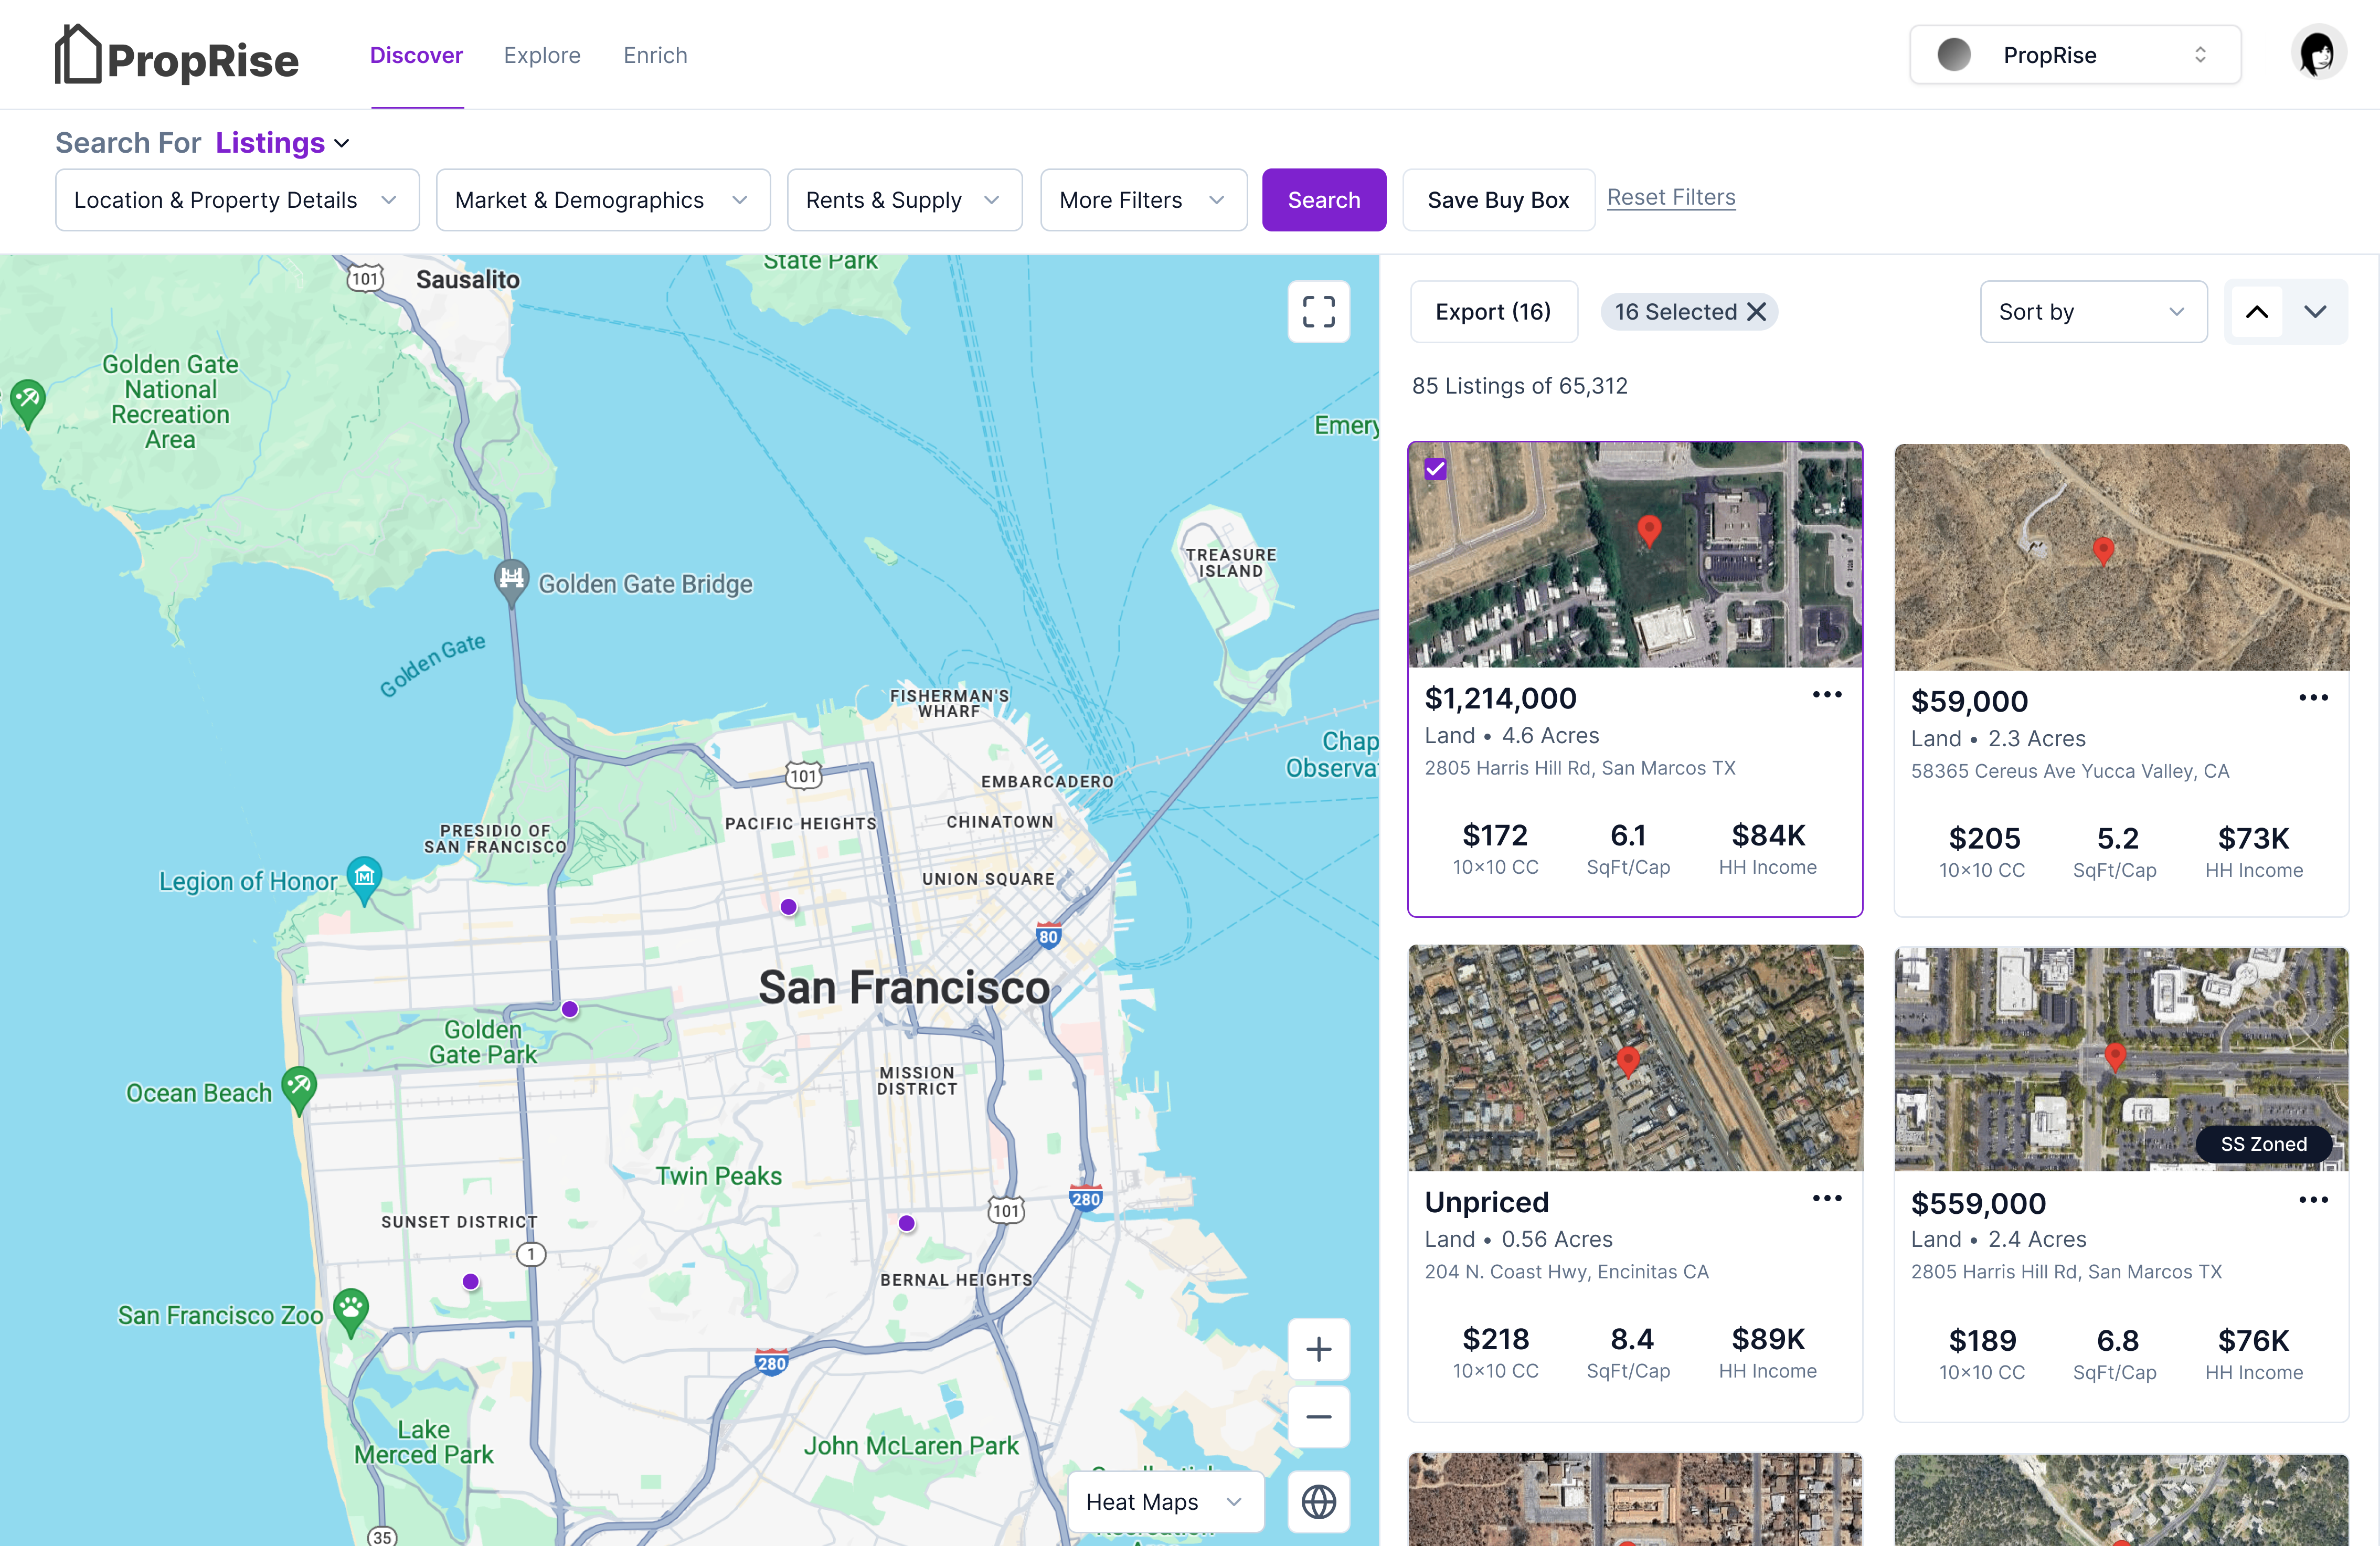Open options menu for $59,000 listing
The image size is (2380, 1546).
click(2313, 698)
